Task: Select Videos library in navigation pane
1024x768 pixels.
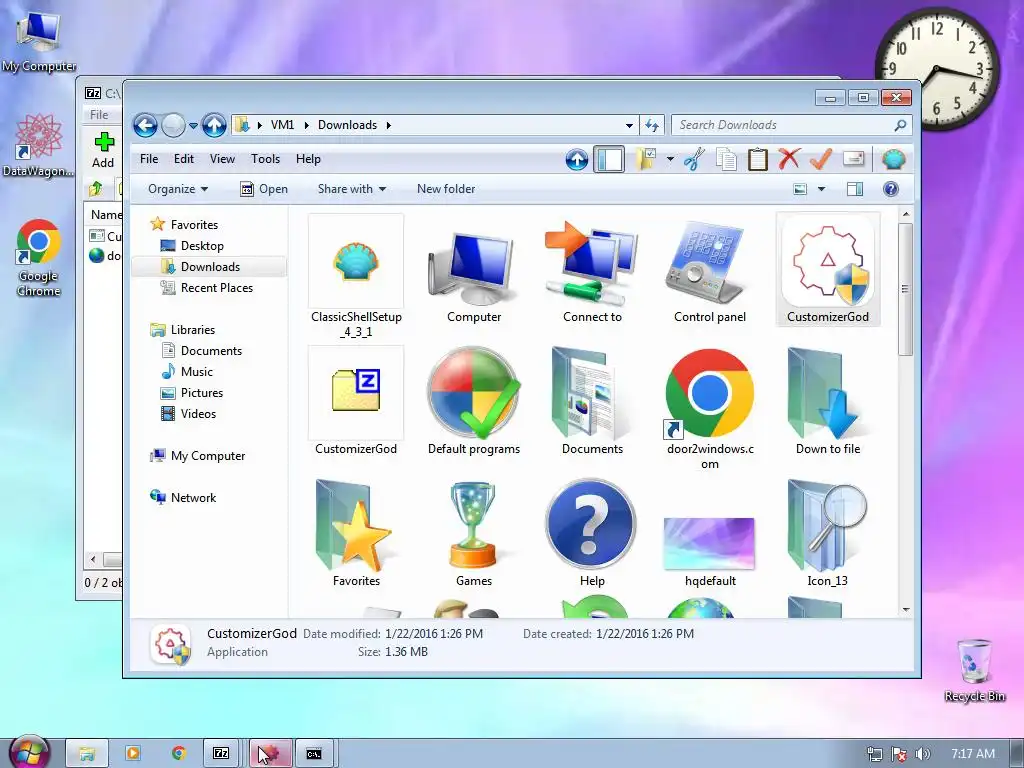Action: pos(198,413)
